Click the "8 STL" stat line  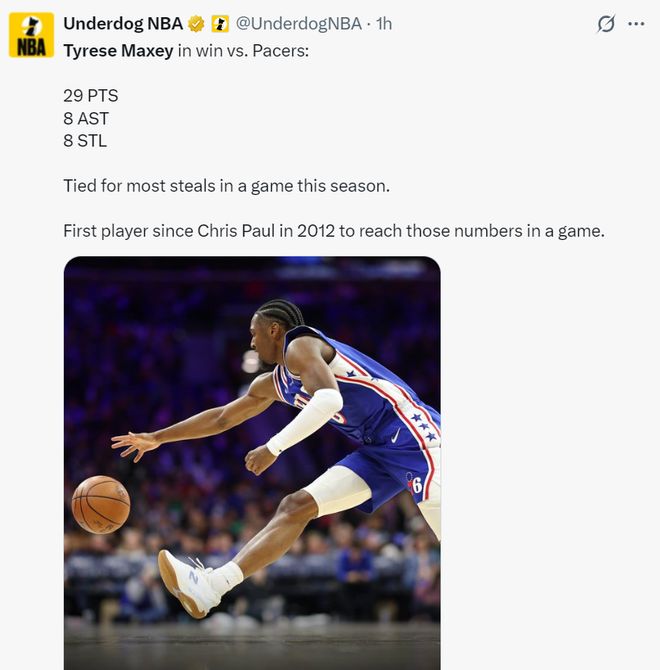[x=85, y=141]
